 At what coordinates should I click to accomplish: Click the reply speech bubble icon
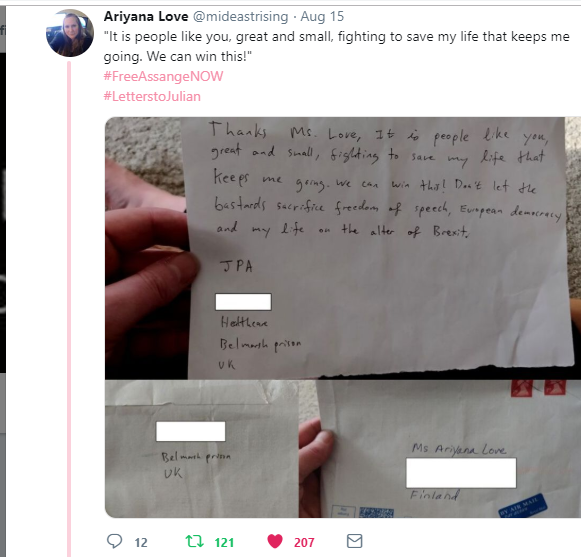coord(114,541)
